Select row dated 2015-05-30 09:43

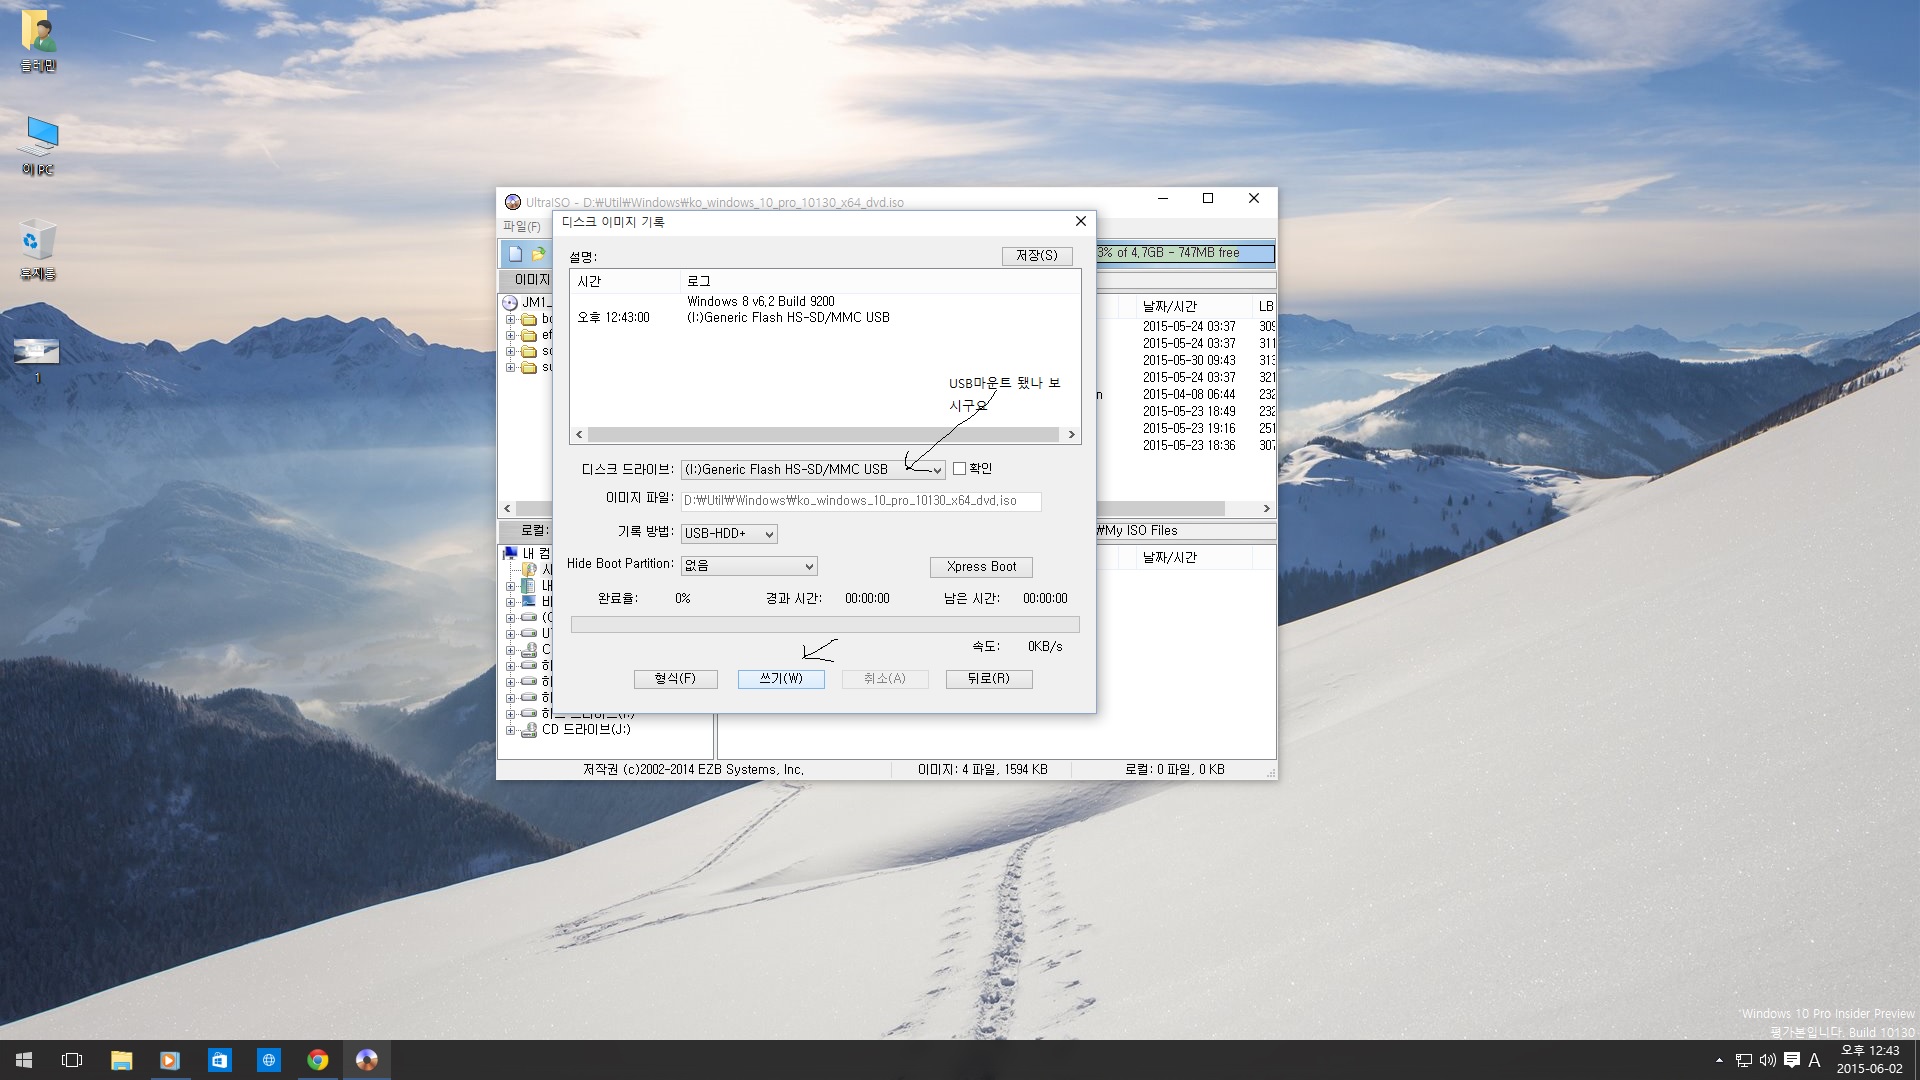(1188, 361)
